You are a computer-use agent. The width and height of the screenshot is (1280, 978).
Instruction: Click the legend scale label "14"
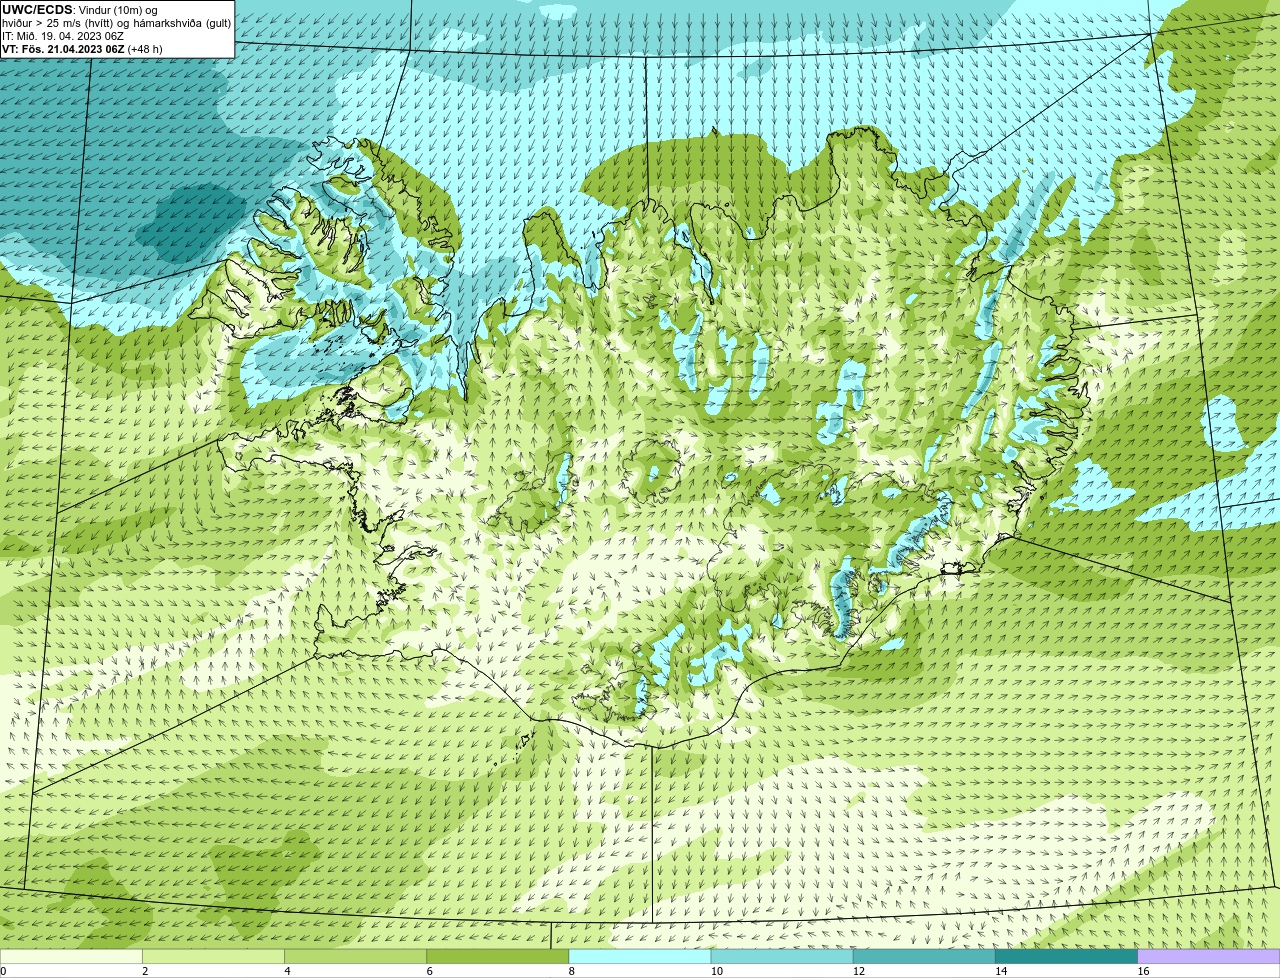tap(1001, 971)
